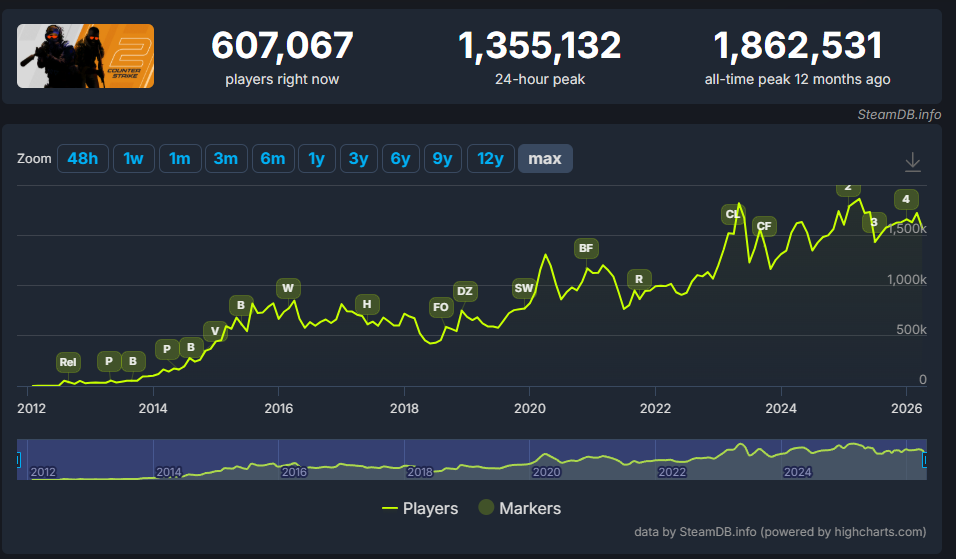Toggle the Players series in the legend
Image resolution: width=956 pixels, height=559 pixels.
pos(420,508)
